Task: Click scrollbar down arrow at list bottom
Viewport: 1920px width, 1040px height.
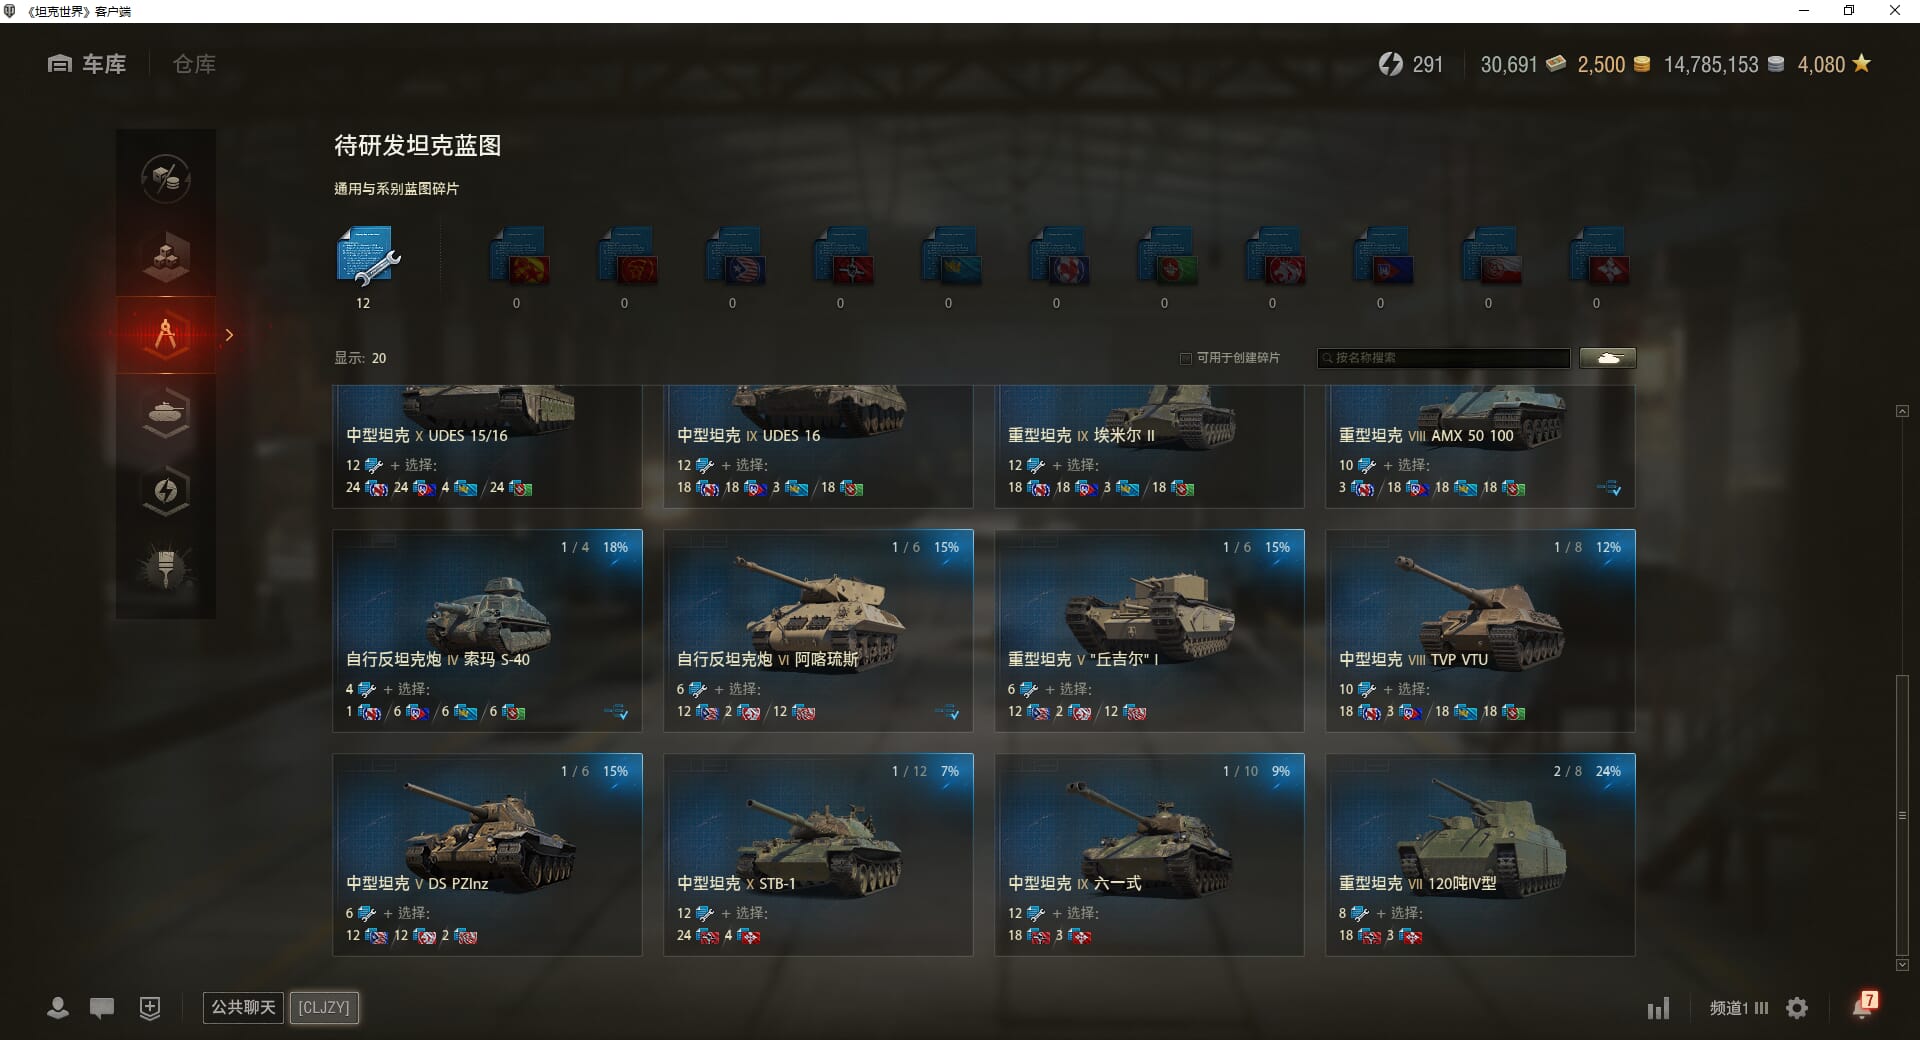Action: [x=1902, y=965]
